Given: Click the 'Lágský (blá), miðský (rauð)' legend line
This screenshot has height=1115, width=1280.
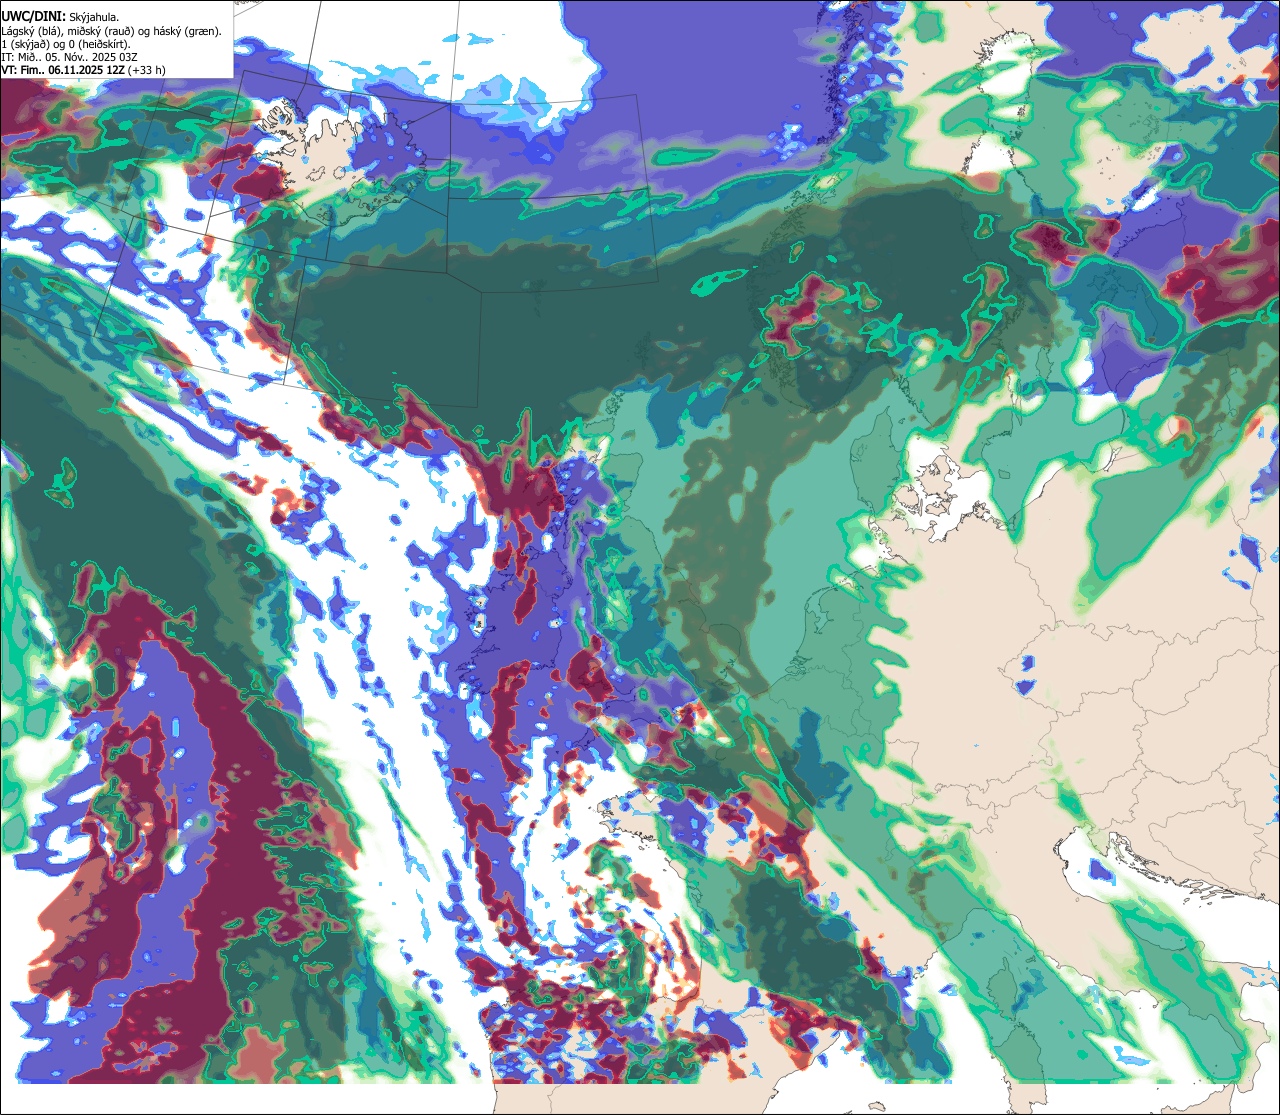Looking at the screenshot, I should pos(112,31).
